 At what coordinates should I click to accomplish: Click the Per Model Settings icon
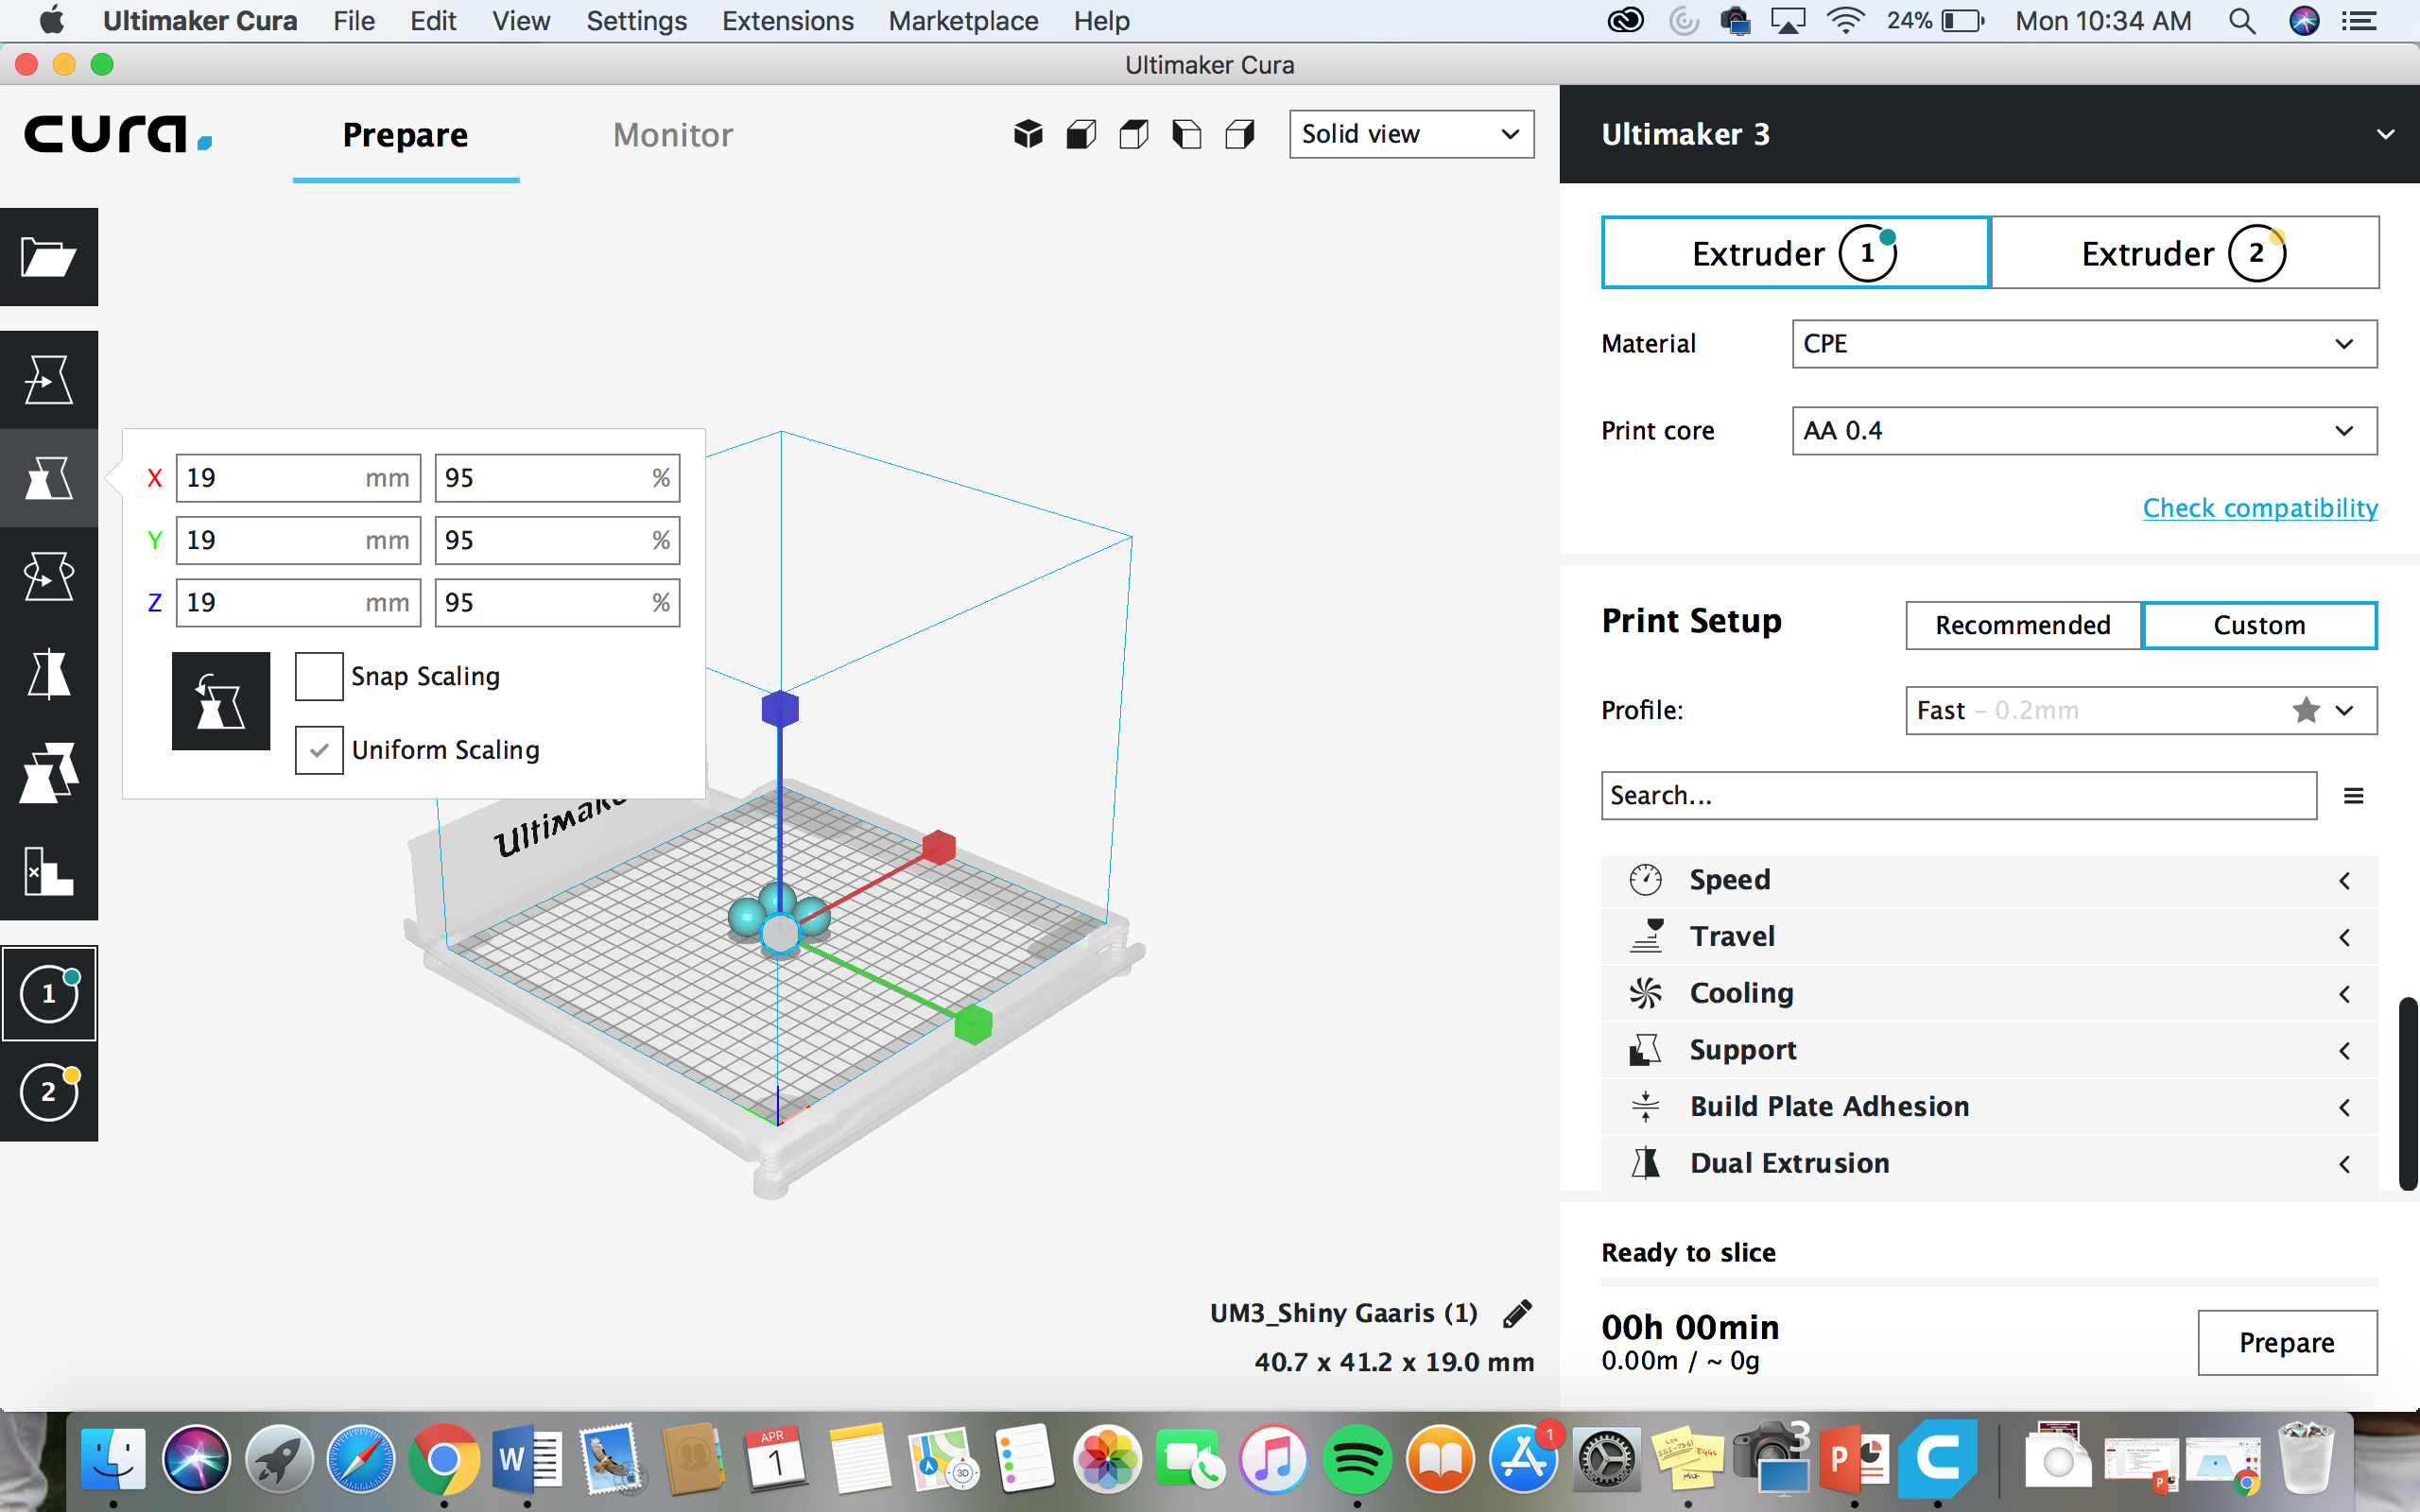[49, 772]
